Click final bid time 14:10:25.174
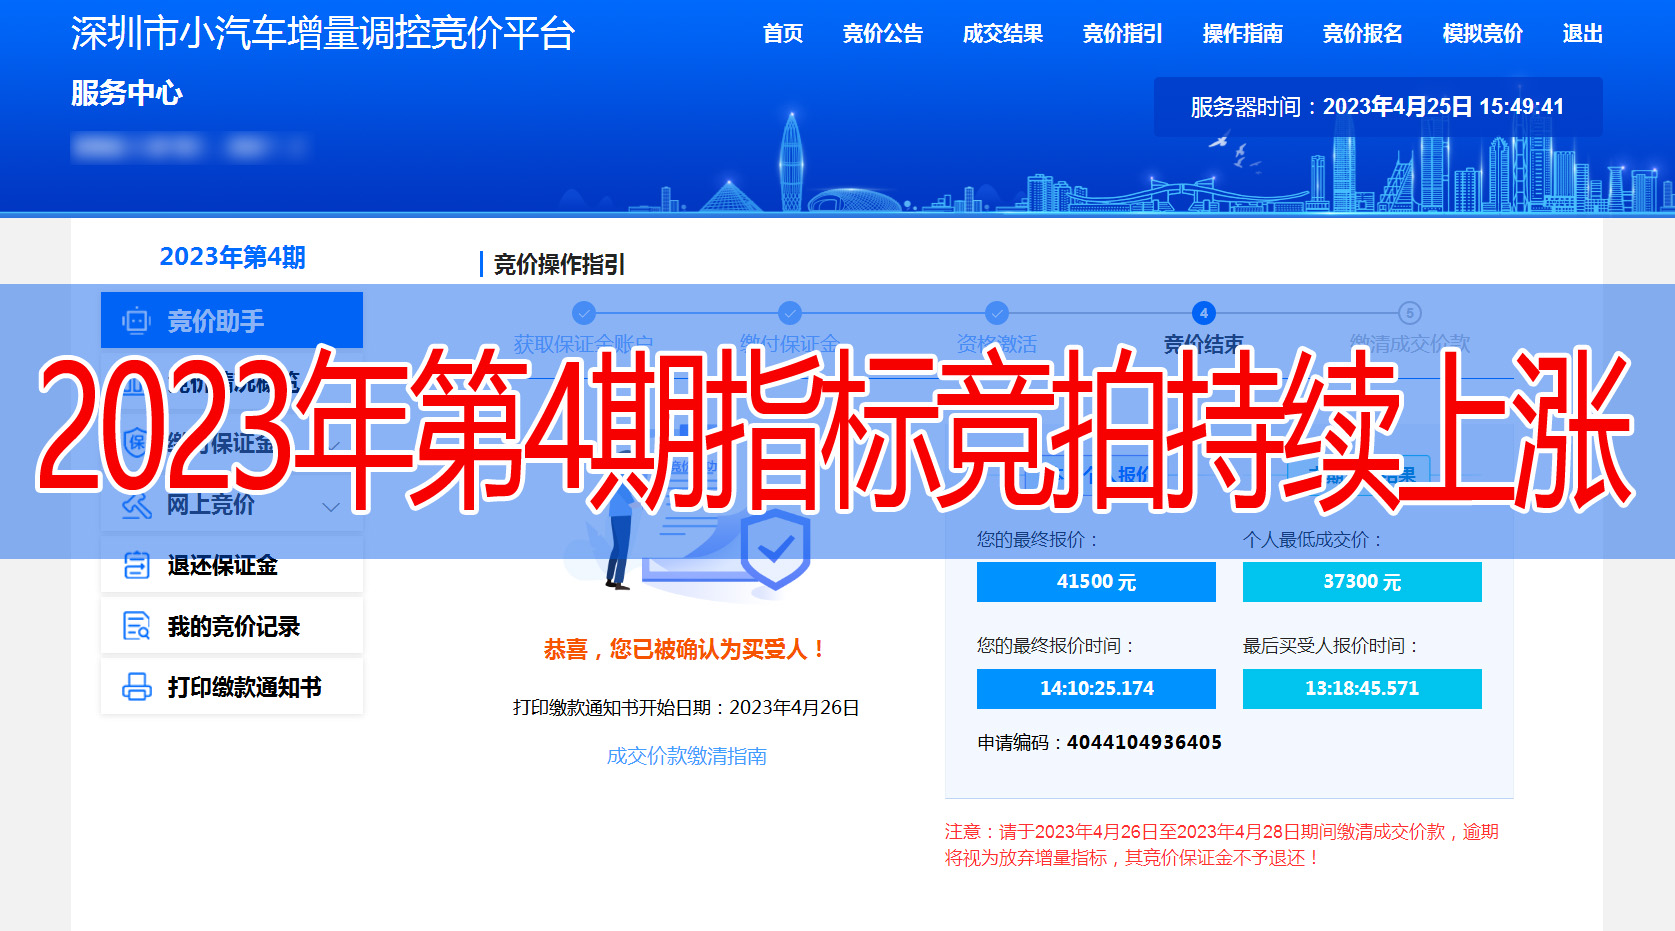The image size is (1675, 931). [x=1096, y=688]
